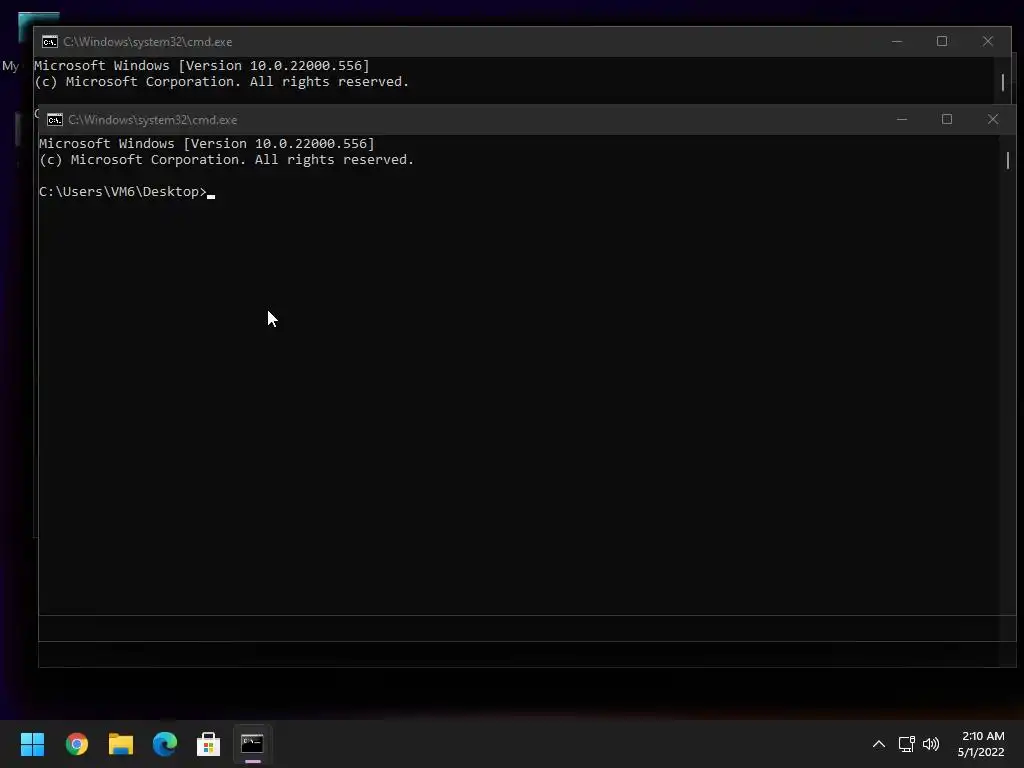Viewport: 1024px width, 768px height.
Task: Click the back cmd.exe window title icon
Action: (x=50, y=42)
